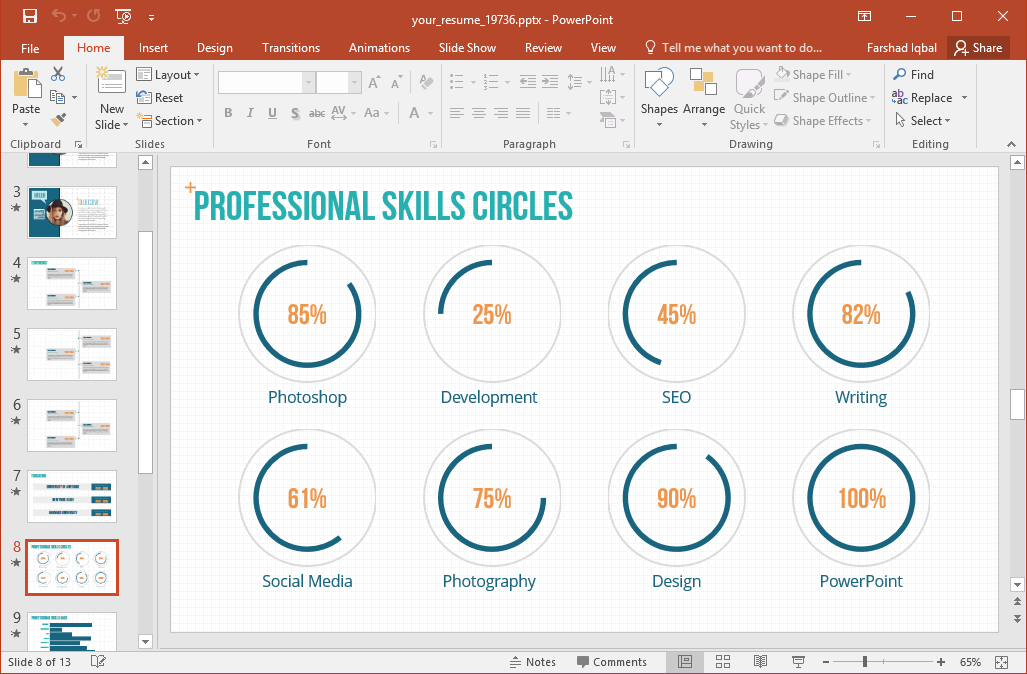Collapse the ribbon chevron
This screenshot has height=674, width=1027.
click(x=1011, y=144)
